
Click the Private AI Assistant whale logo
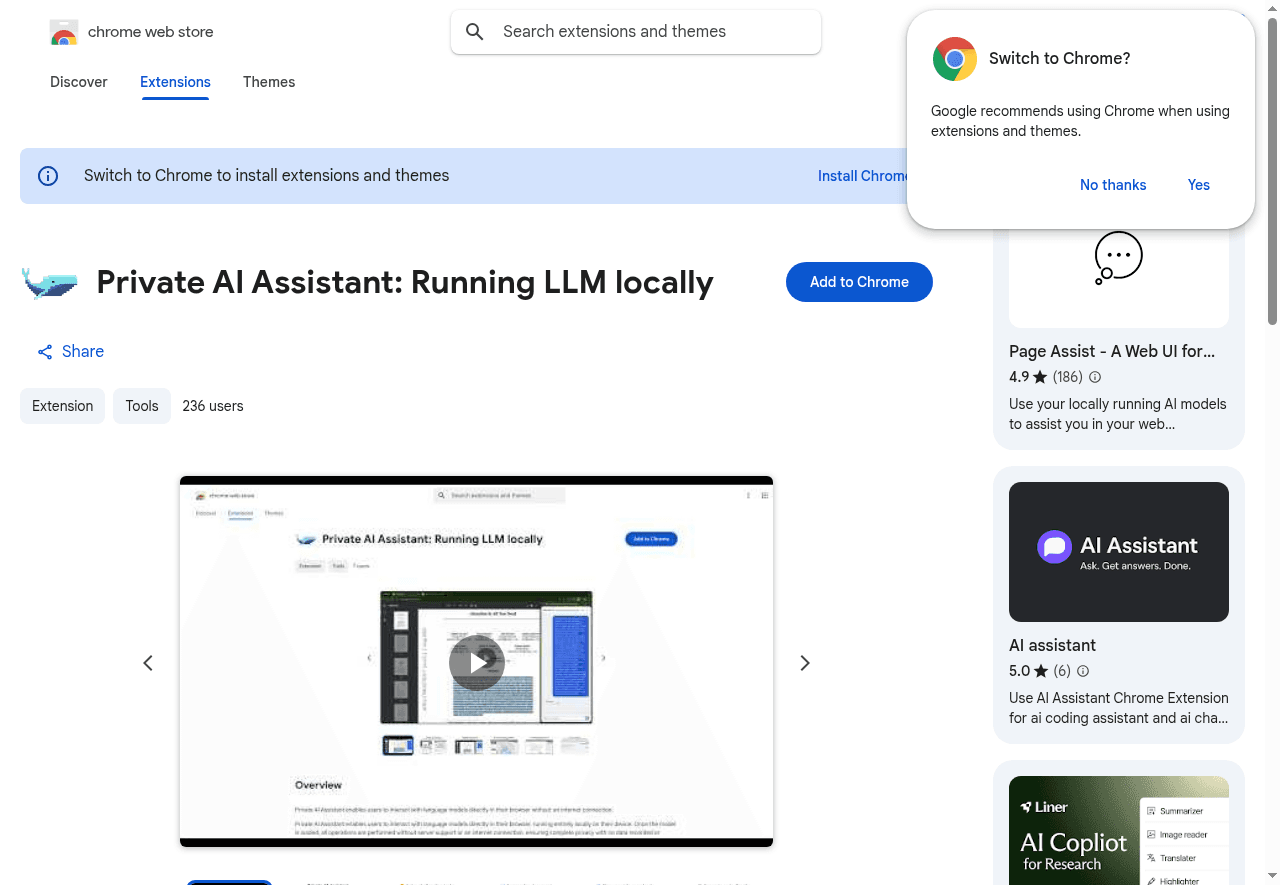pyautogui.click(x=49, y=283)
